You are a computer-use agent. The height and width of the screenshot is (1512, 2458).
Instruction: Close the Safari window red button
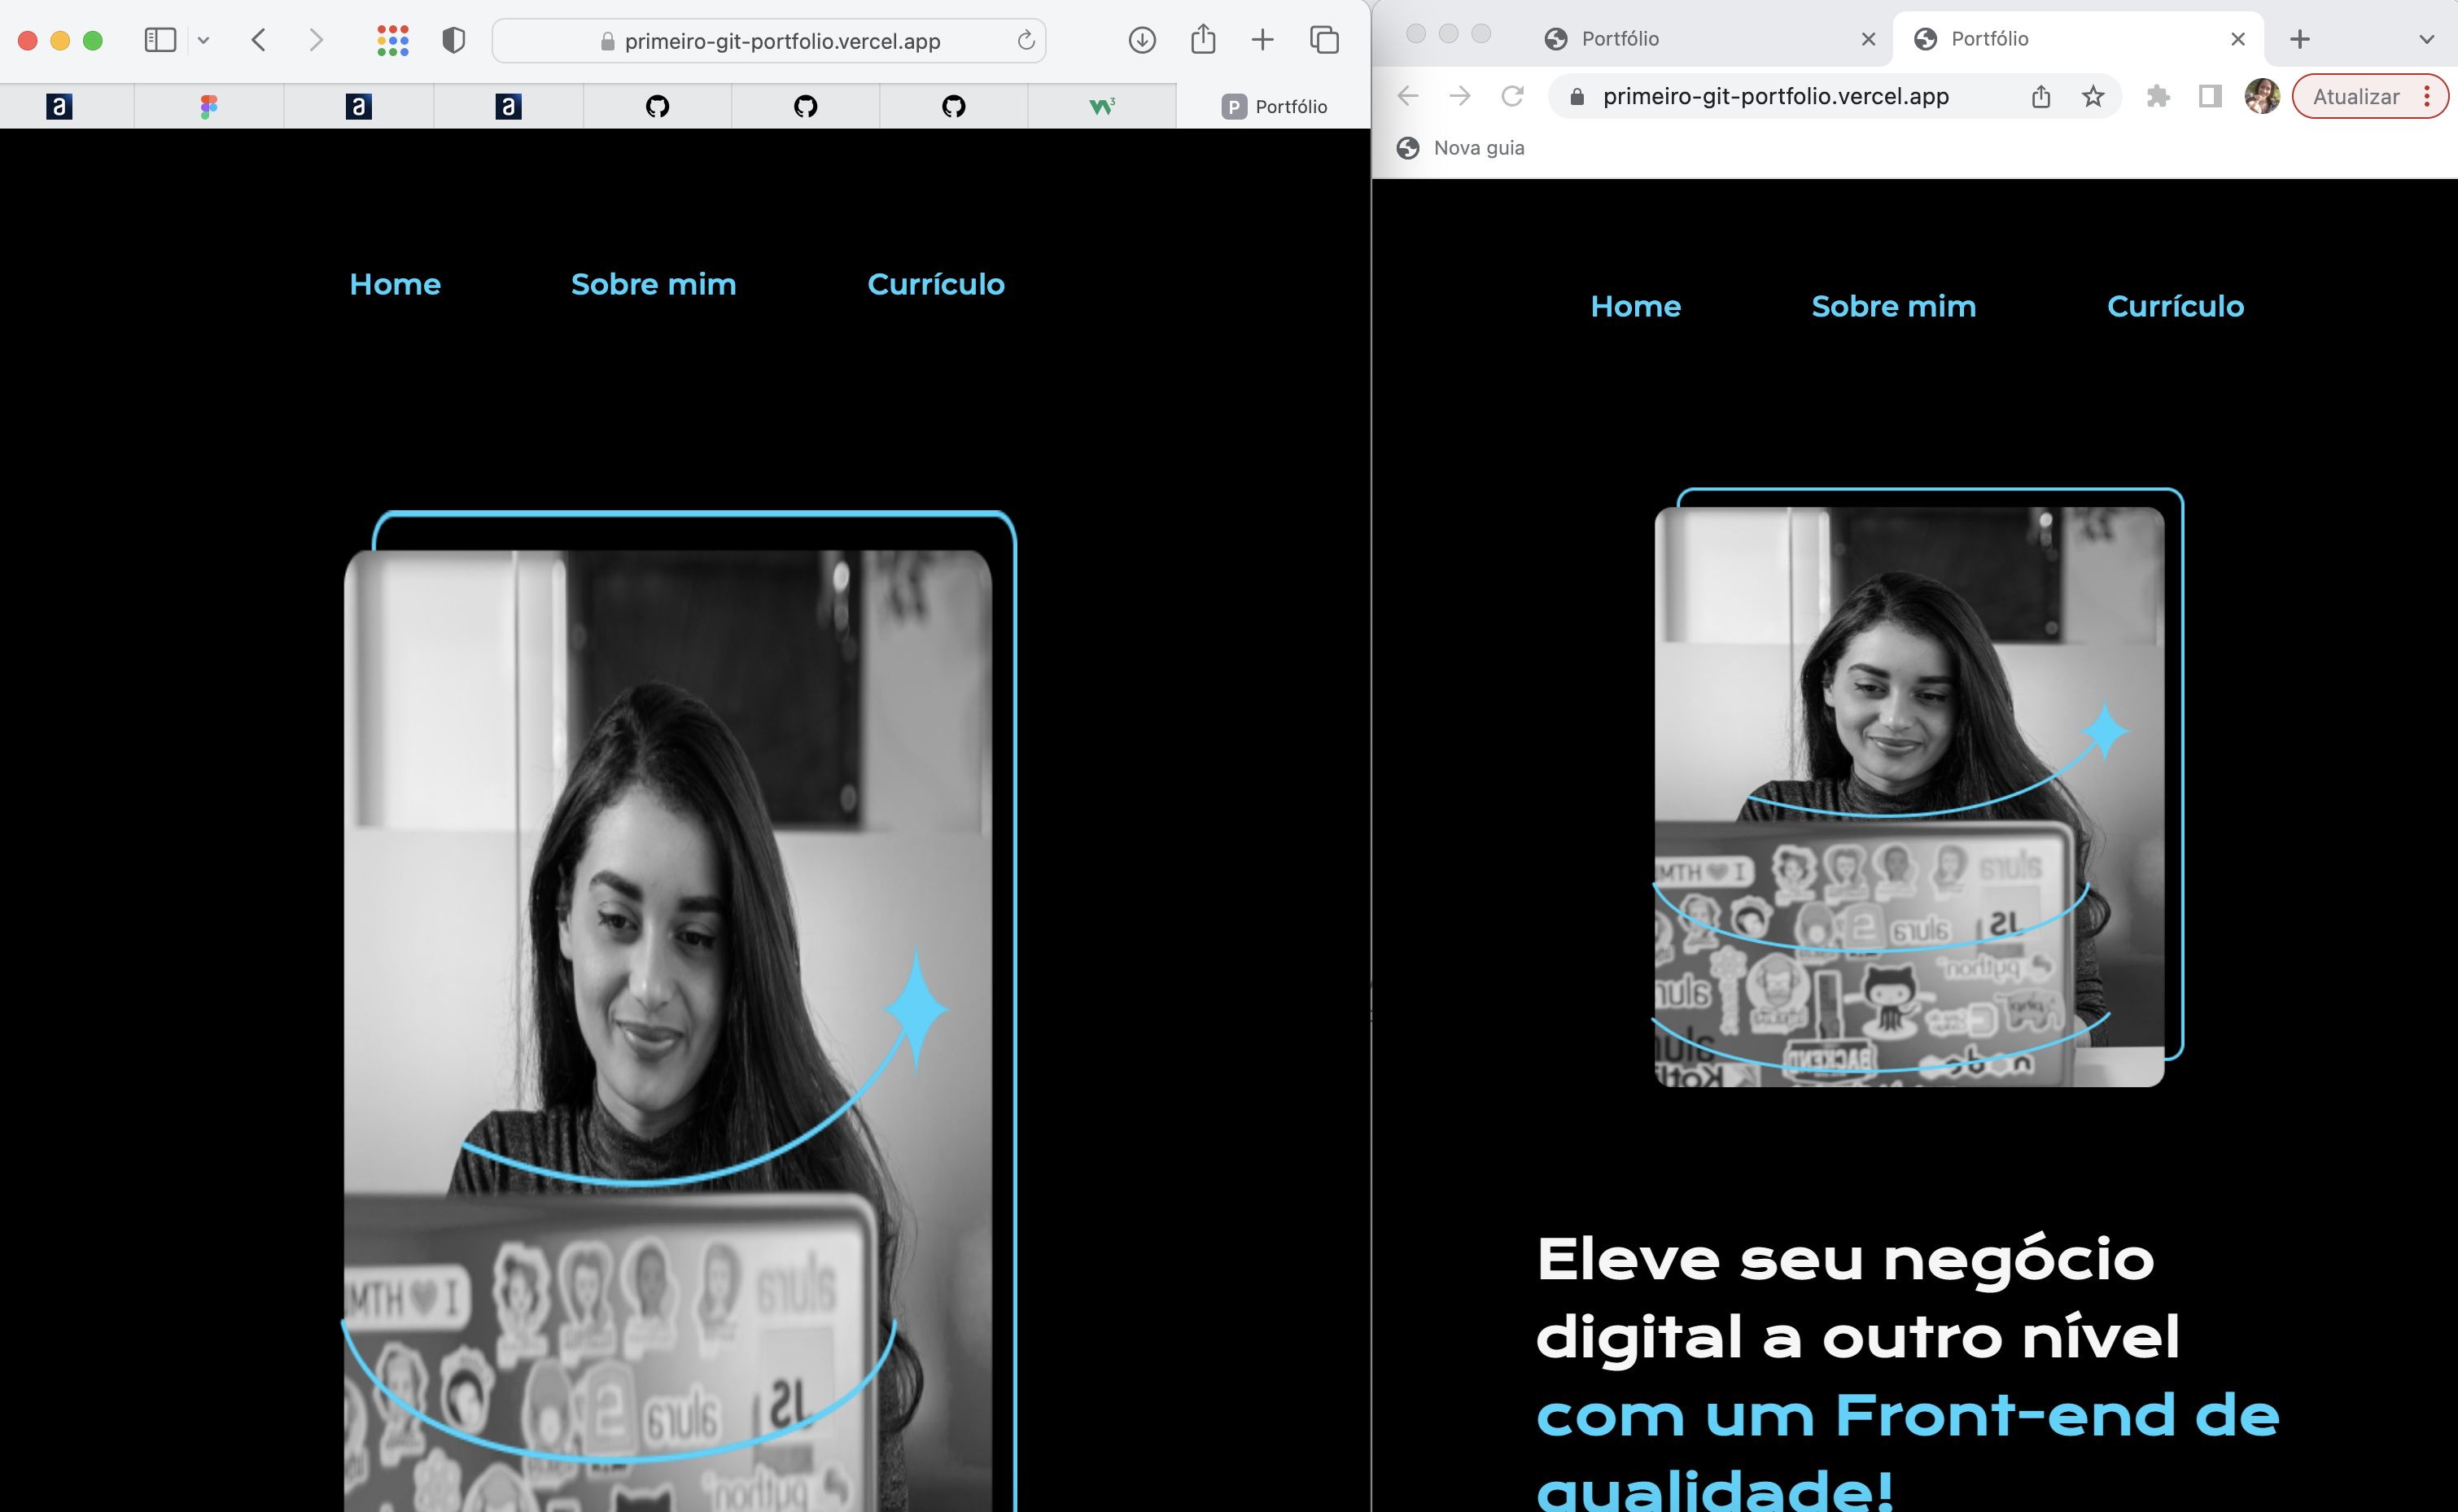pyautogui.click(x=28, y=40)
